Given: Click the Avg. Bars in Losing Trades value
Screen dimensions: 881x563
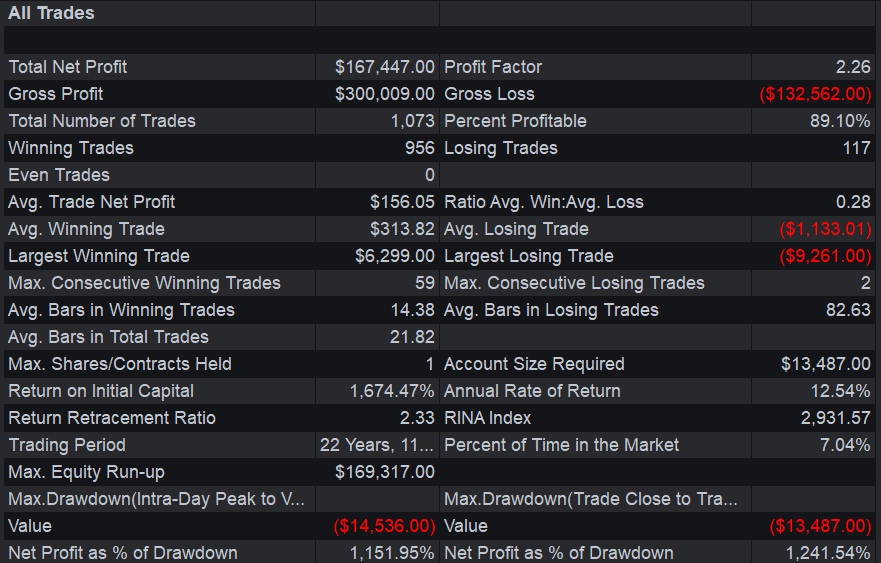Looking at the screenshot, I should (x=848, y=310).
